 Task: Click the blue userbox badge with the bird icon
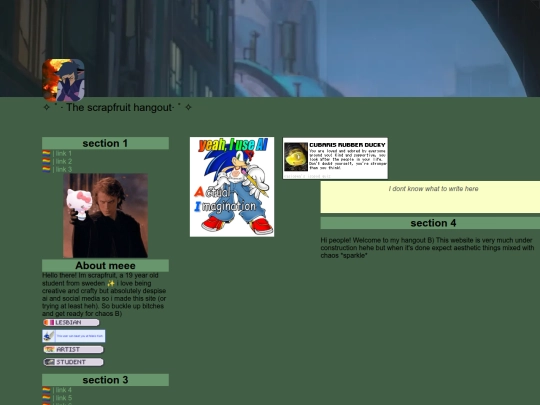(74, 336)
